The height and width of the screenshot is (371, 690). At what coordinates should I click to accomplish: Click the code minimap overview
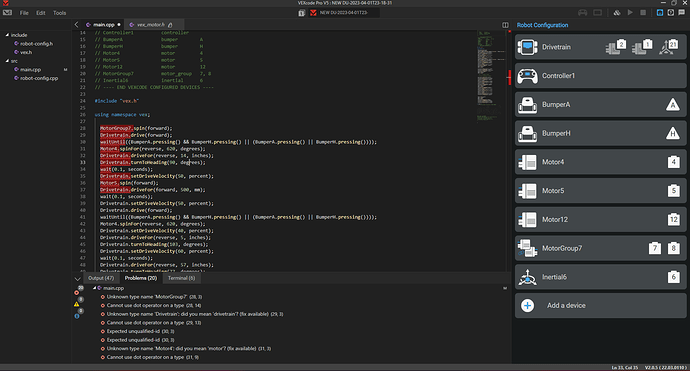click(491, 76)
